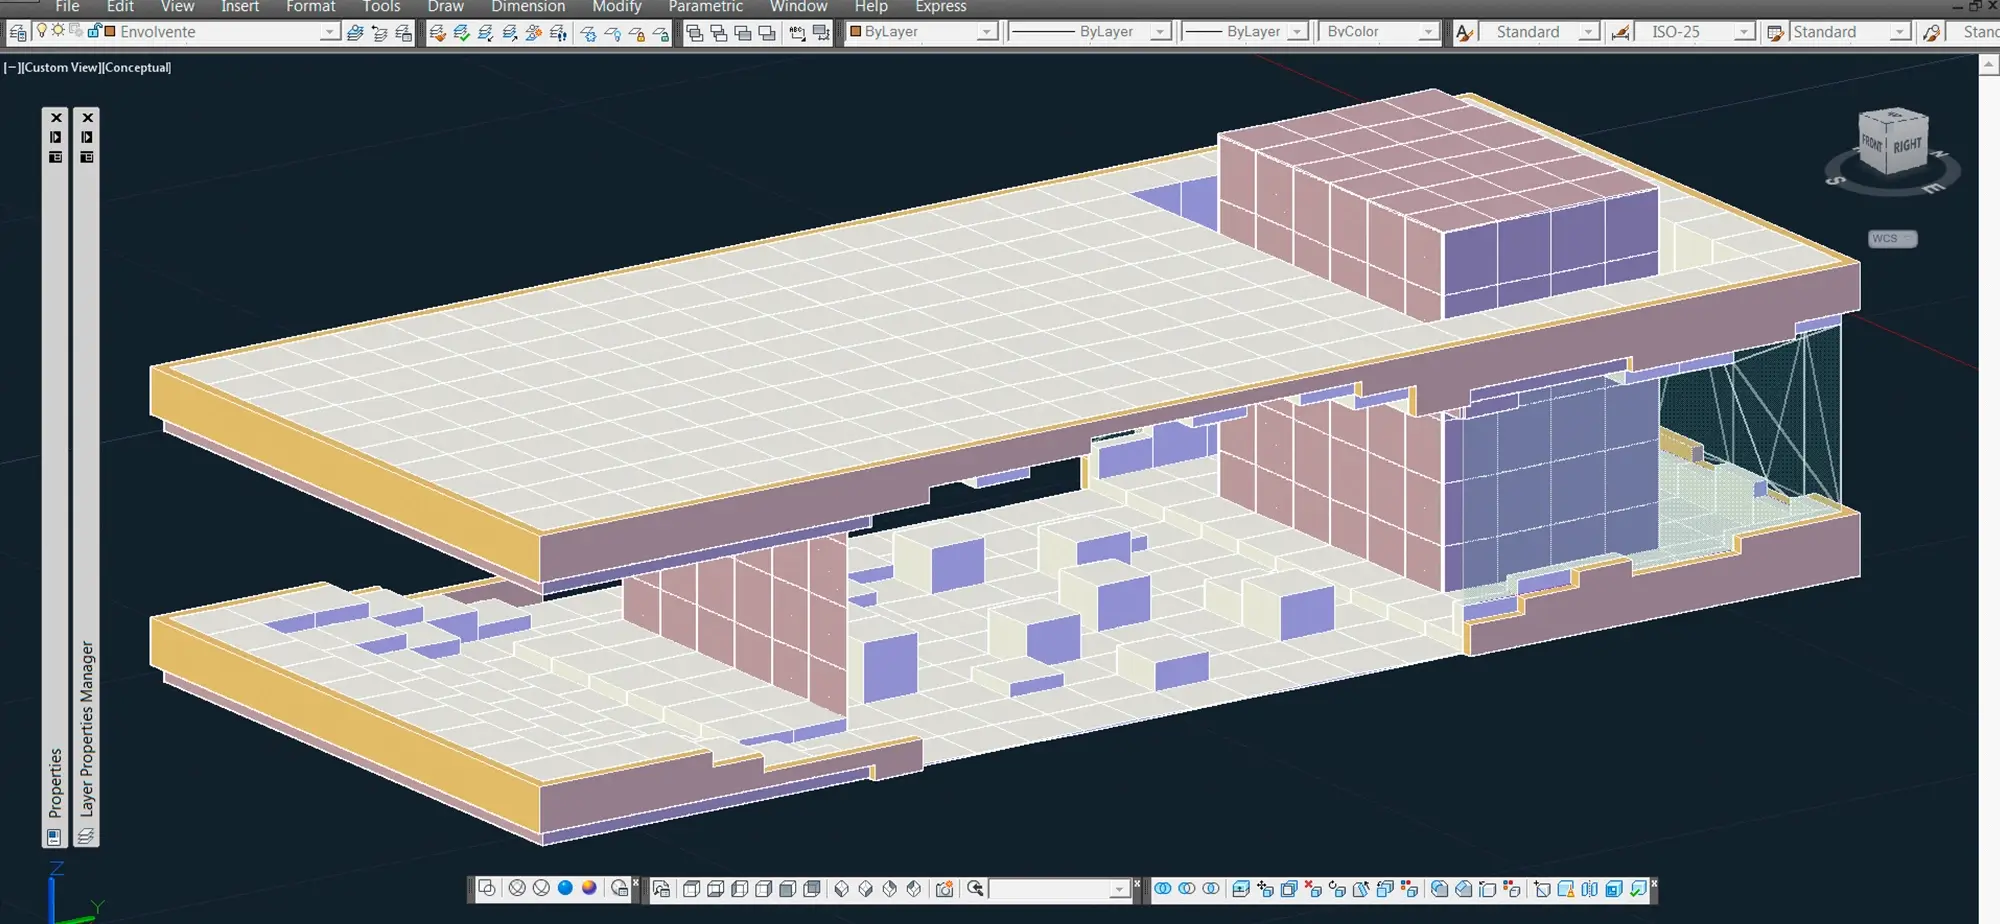Click the RIGHT face of ViewCube
This screenshot has height=924, width=2000.
pyautogui.click(x=1907, y=146)
